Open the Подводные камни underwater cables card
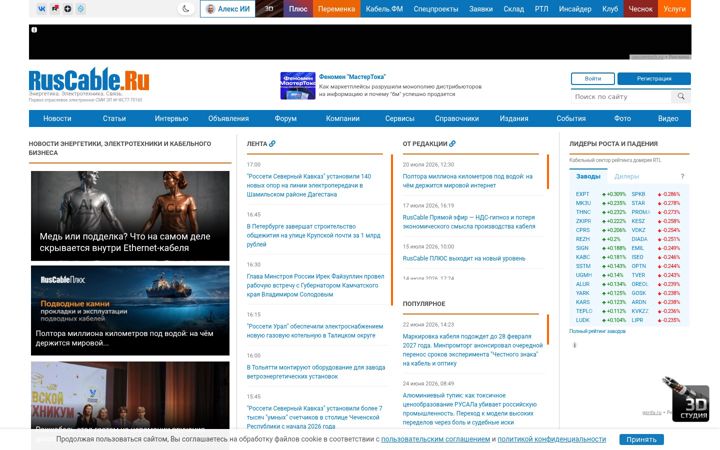The width and height of the screenshot is (720, 450). [x=130, y=310]
